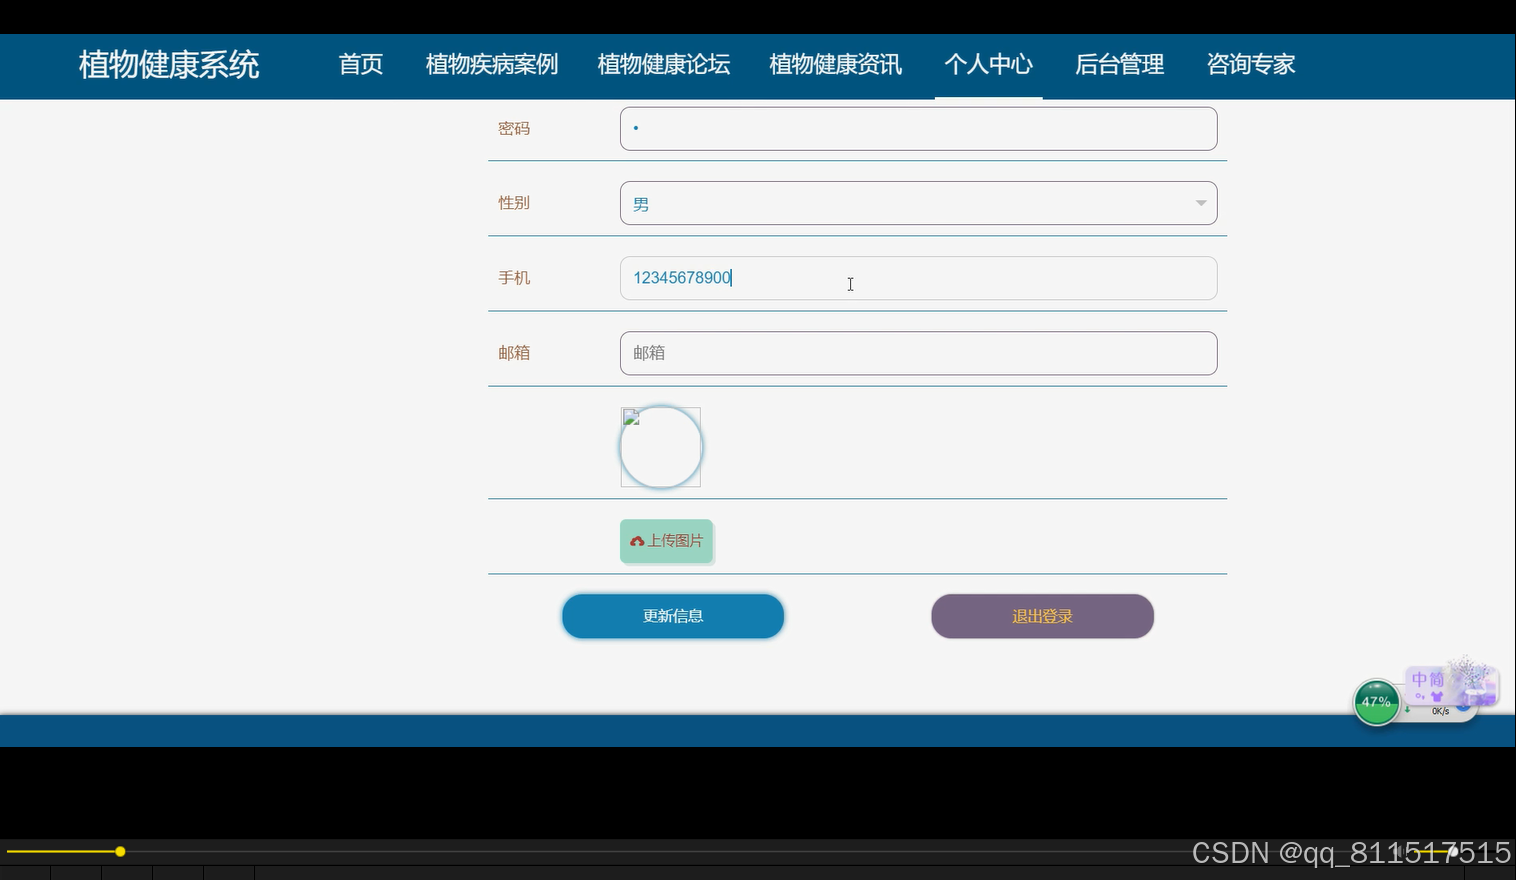Click the green download arrow in the speed widget
Viewport: 1516px width, 880px height.
click(x=1408, y=709)
